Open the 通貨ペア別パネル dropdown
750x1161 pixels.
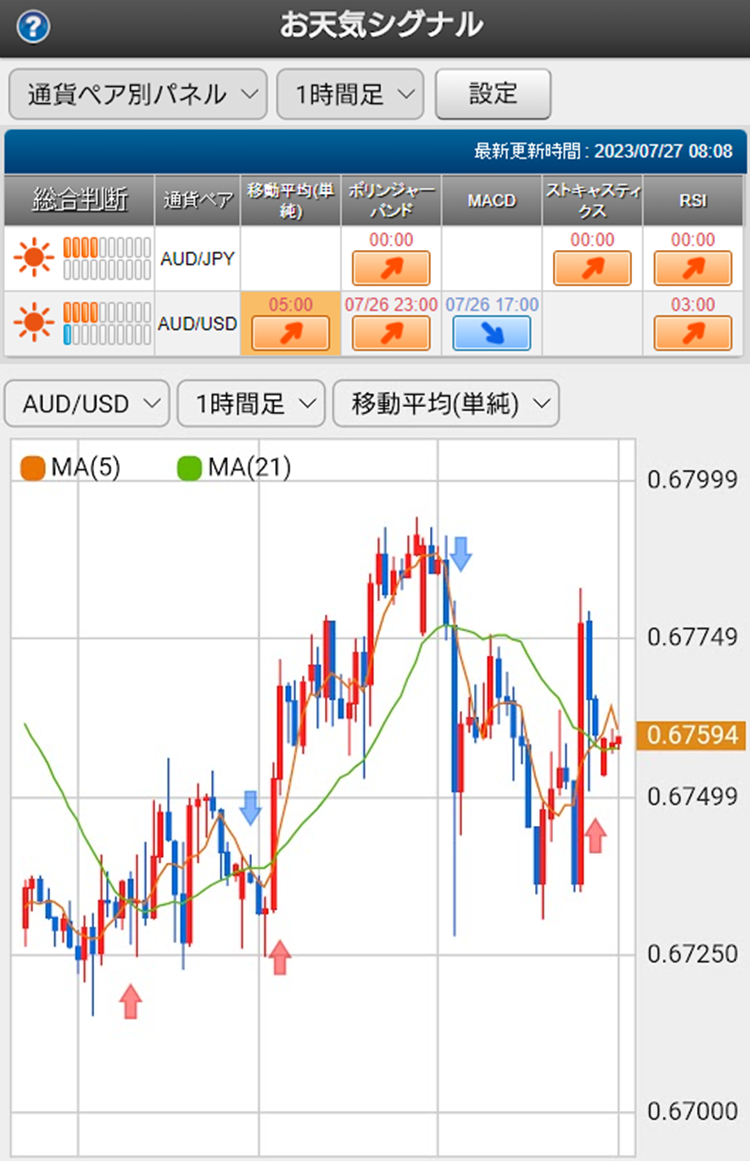pos(138,94)
